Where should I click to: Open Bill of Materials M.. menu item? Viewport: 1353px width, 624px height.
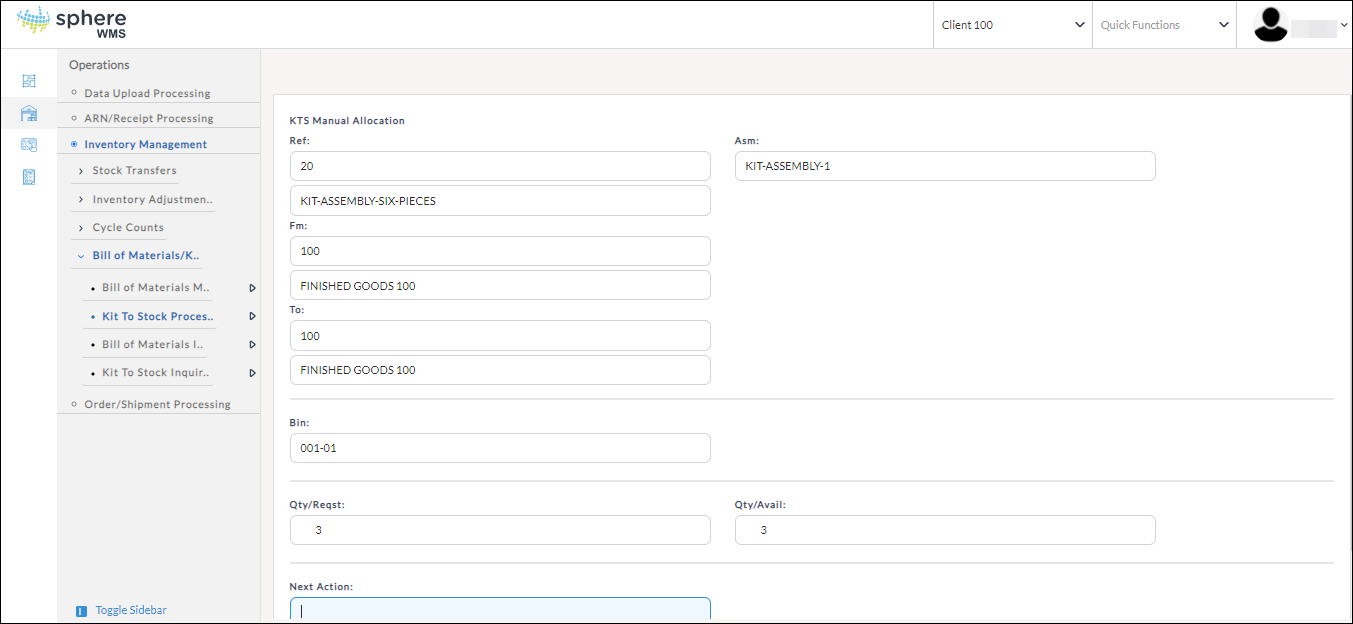[x=156, y=288]
